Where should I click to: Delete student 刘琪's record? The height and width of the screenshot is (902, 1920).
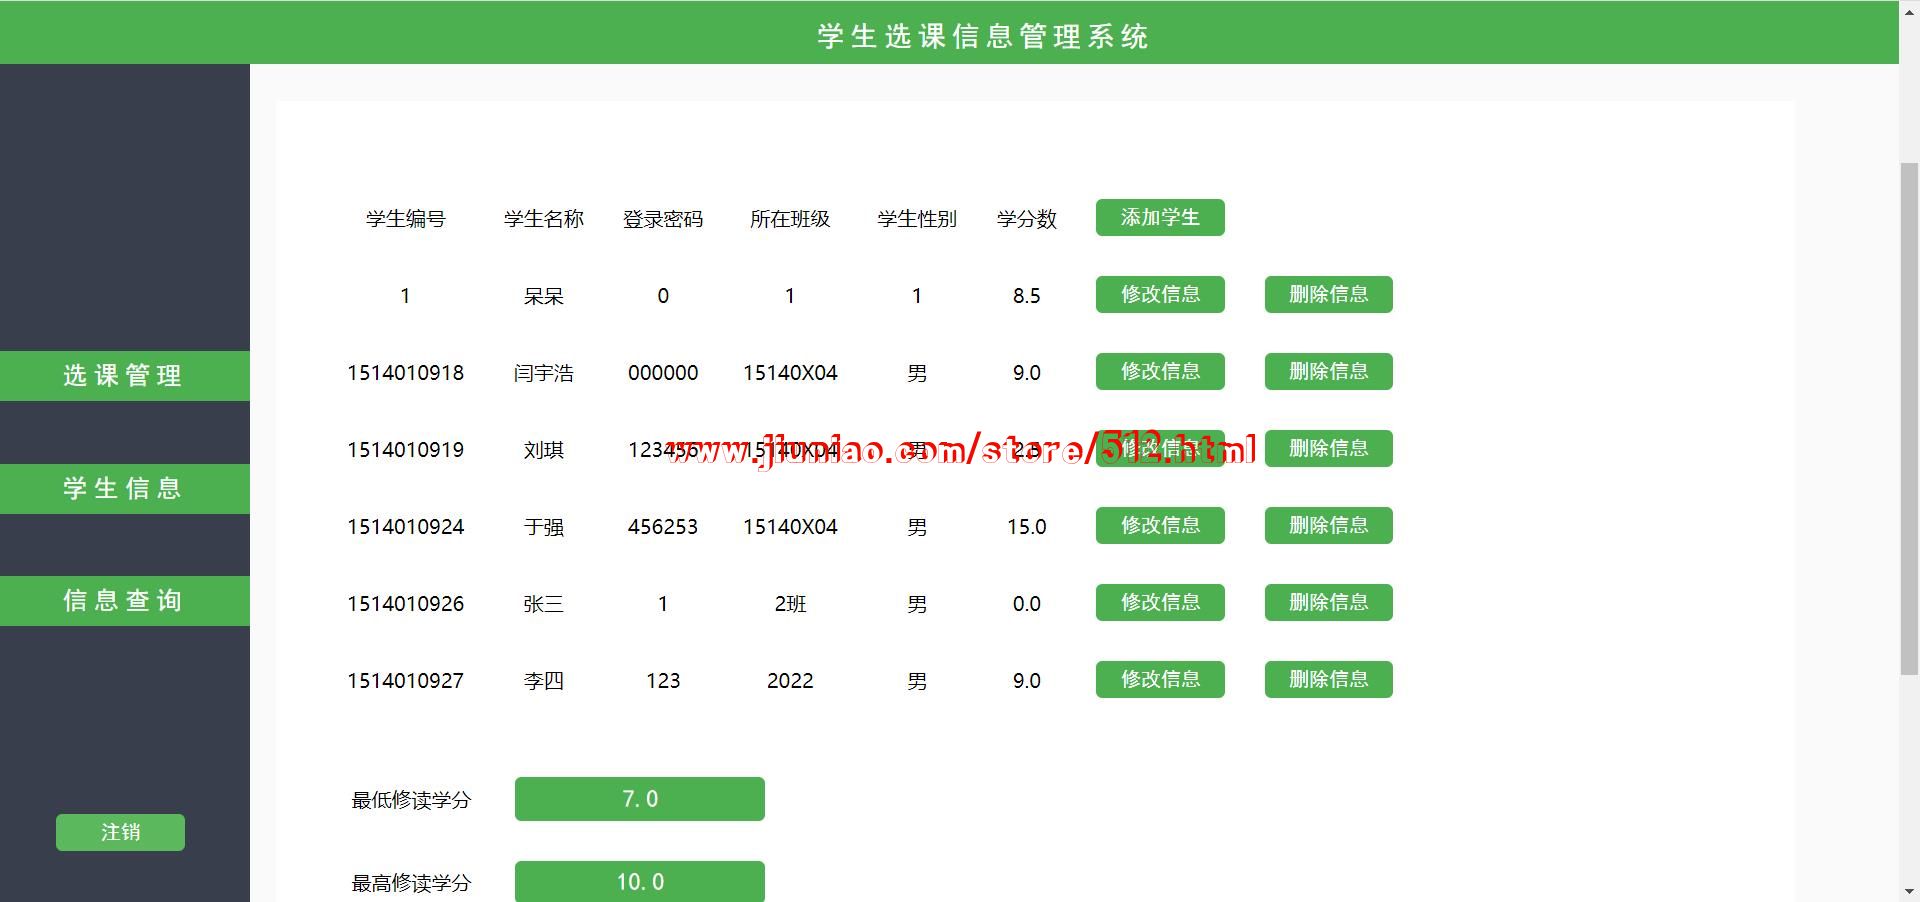point(1328,449)
